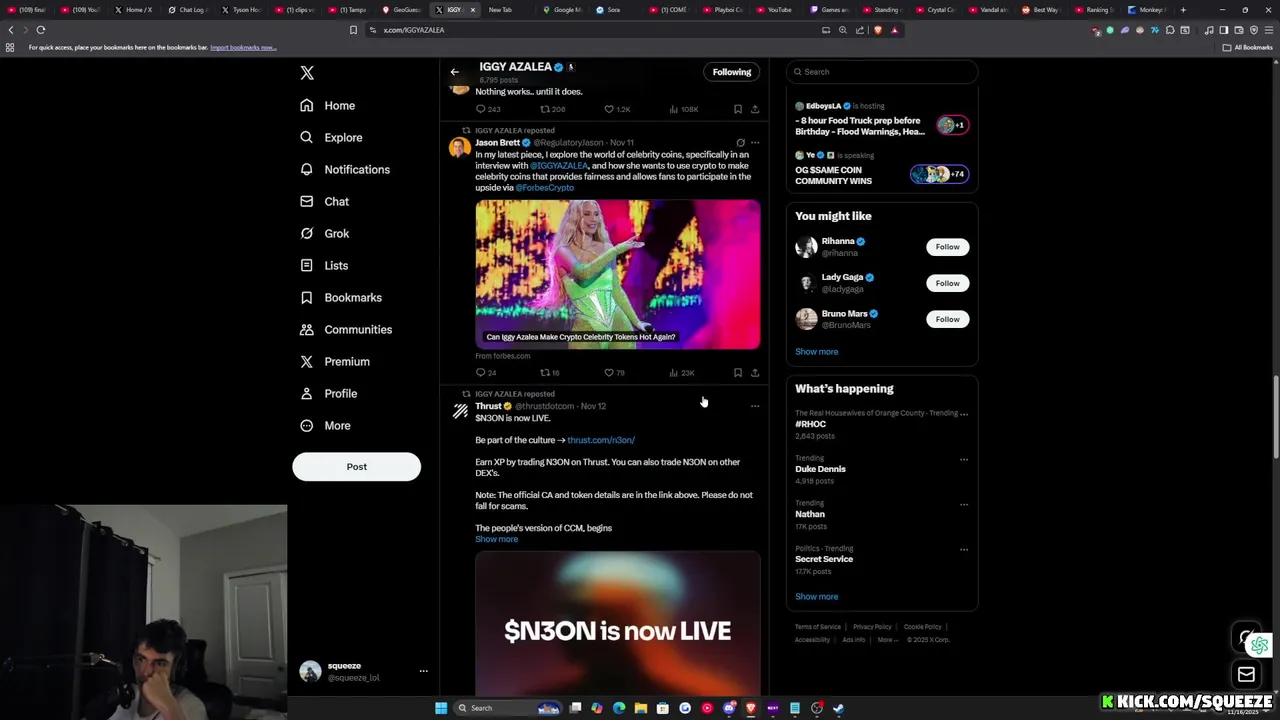1280x720 pixels.
Task: Share the Jason Brett post
Action: pos(755,372)
